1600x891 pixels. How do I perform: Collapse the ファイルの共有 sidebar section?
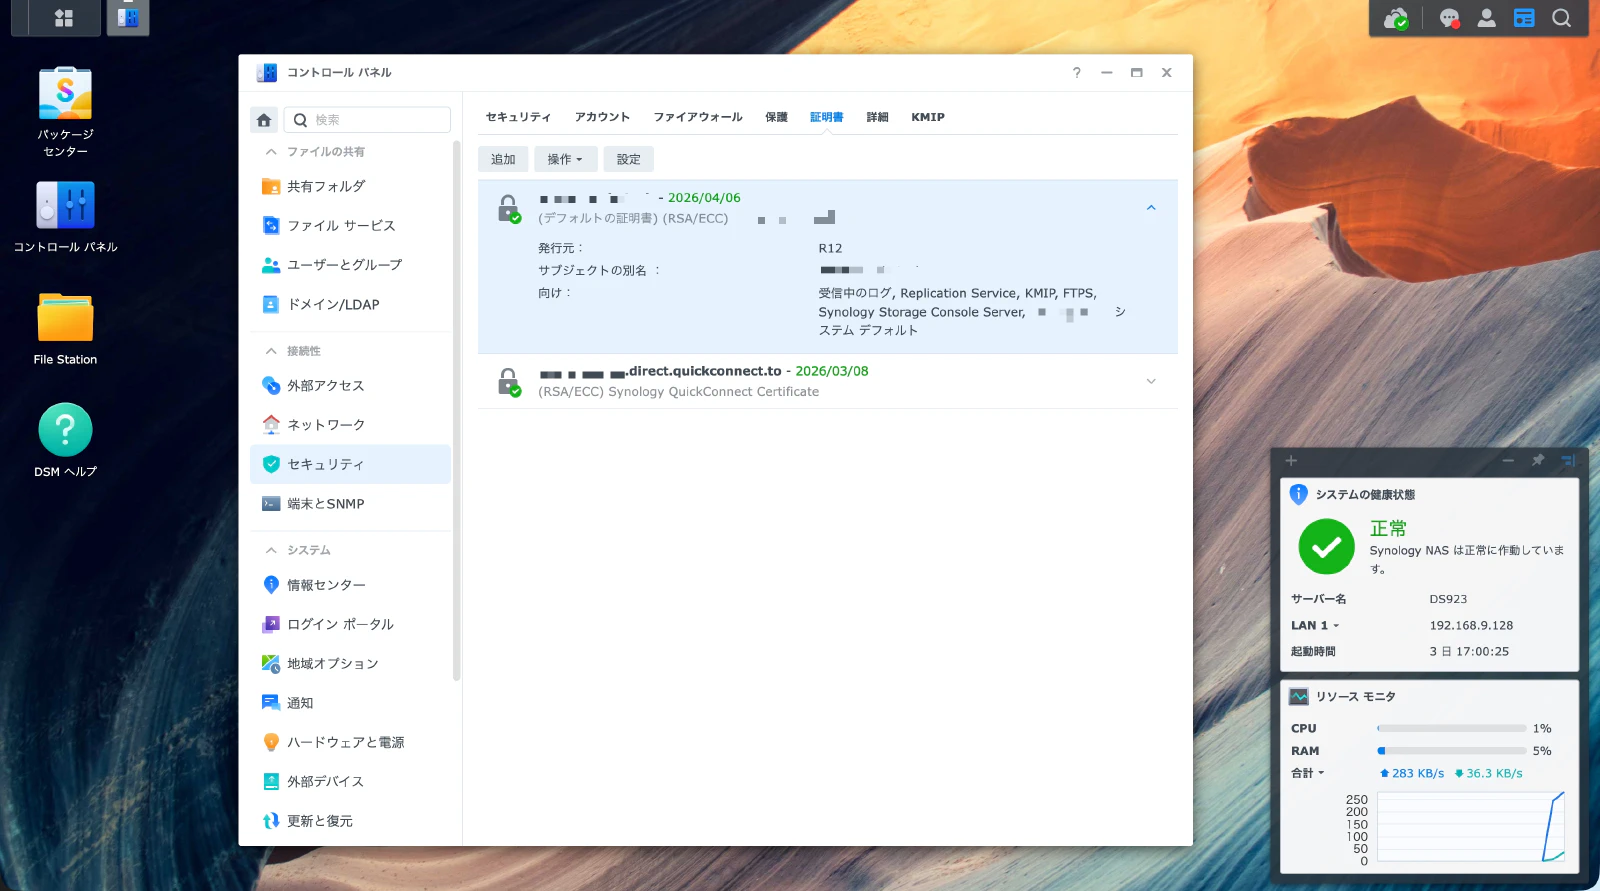[271, 152]
